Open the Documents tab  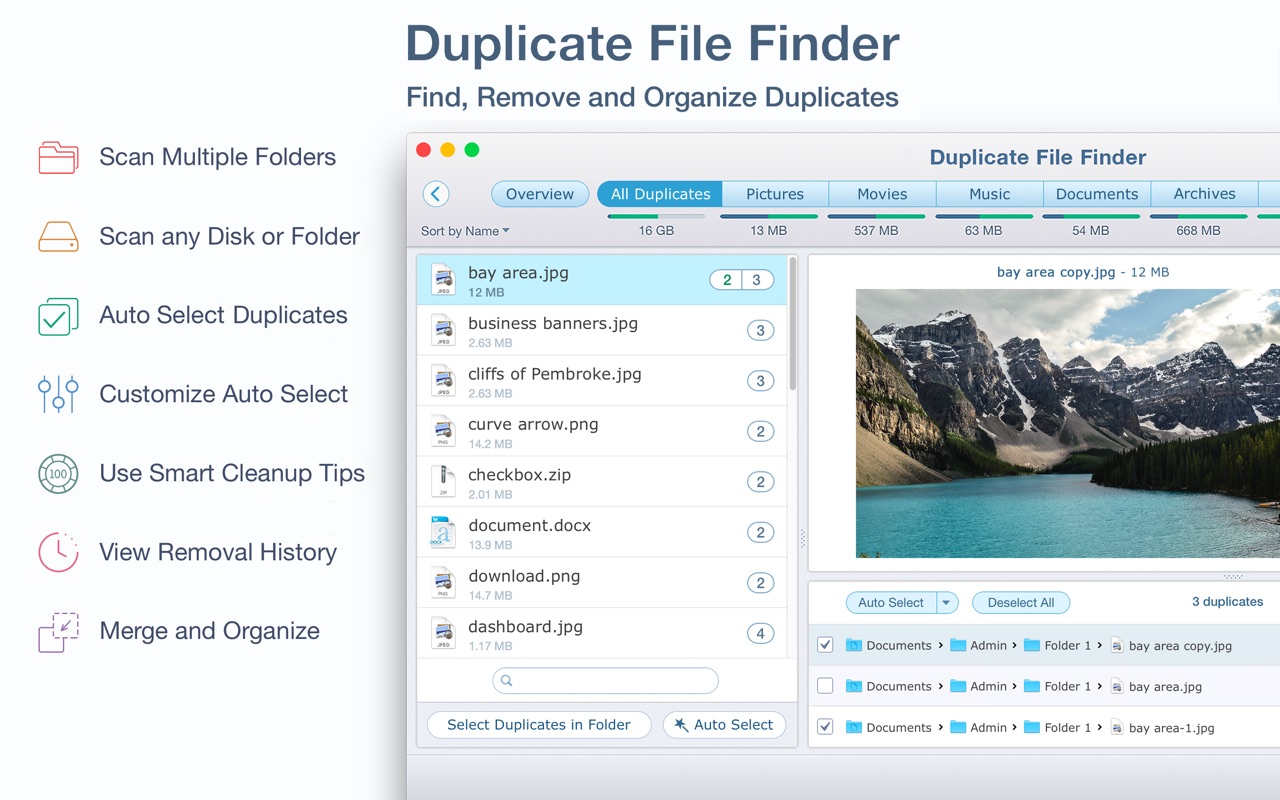(x=1097, y=194)
